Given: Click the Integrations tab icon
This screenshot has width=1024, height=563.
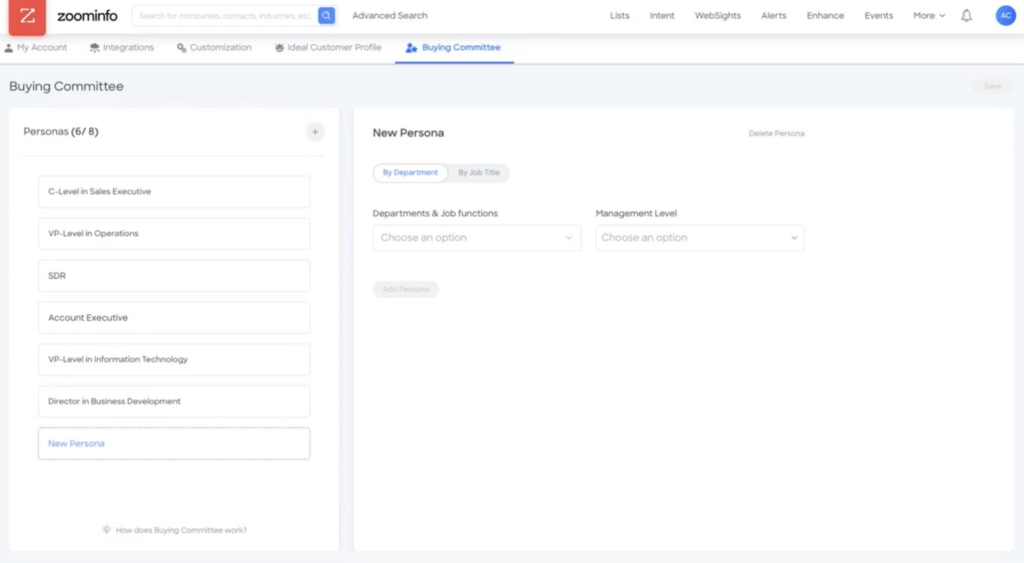Looking at the screenshot, I should (x=95, y=48).
